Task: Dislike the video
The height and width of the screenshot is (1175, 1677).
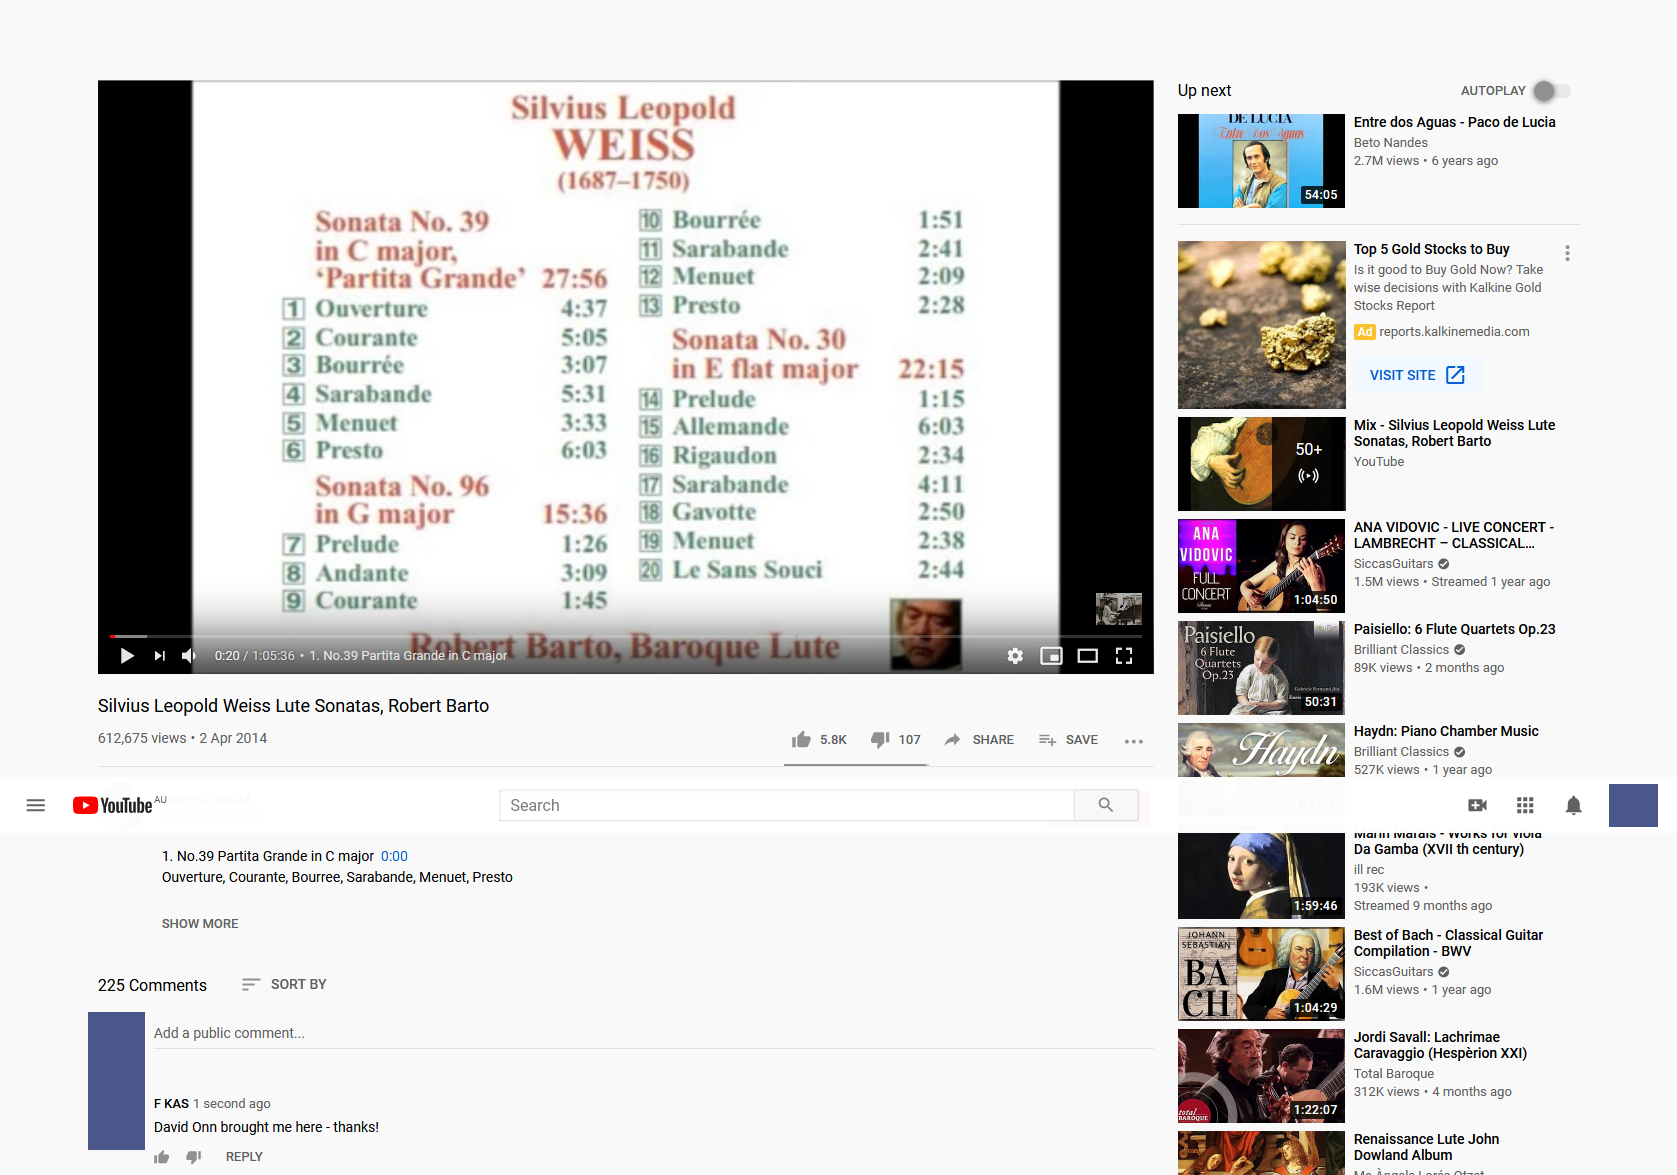Action: coord(895,740)
